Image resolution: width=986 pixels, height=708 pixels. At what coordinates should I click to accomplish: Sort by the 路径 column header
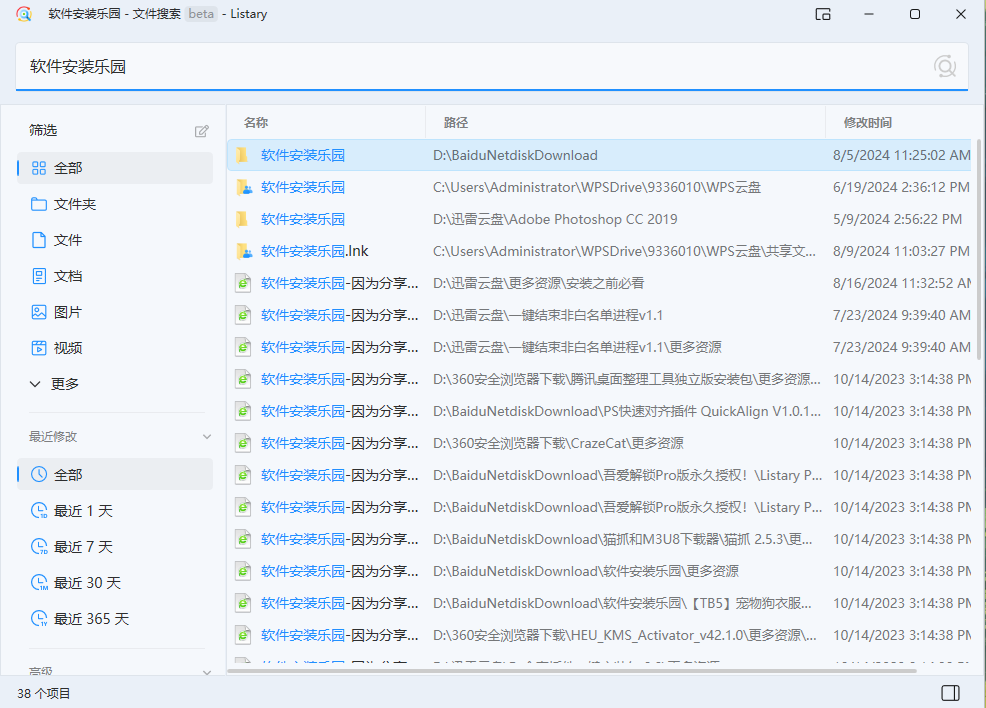pyautogui.click(x=625, y=123)
